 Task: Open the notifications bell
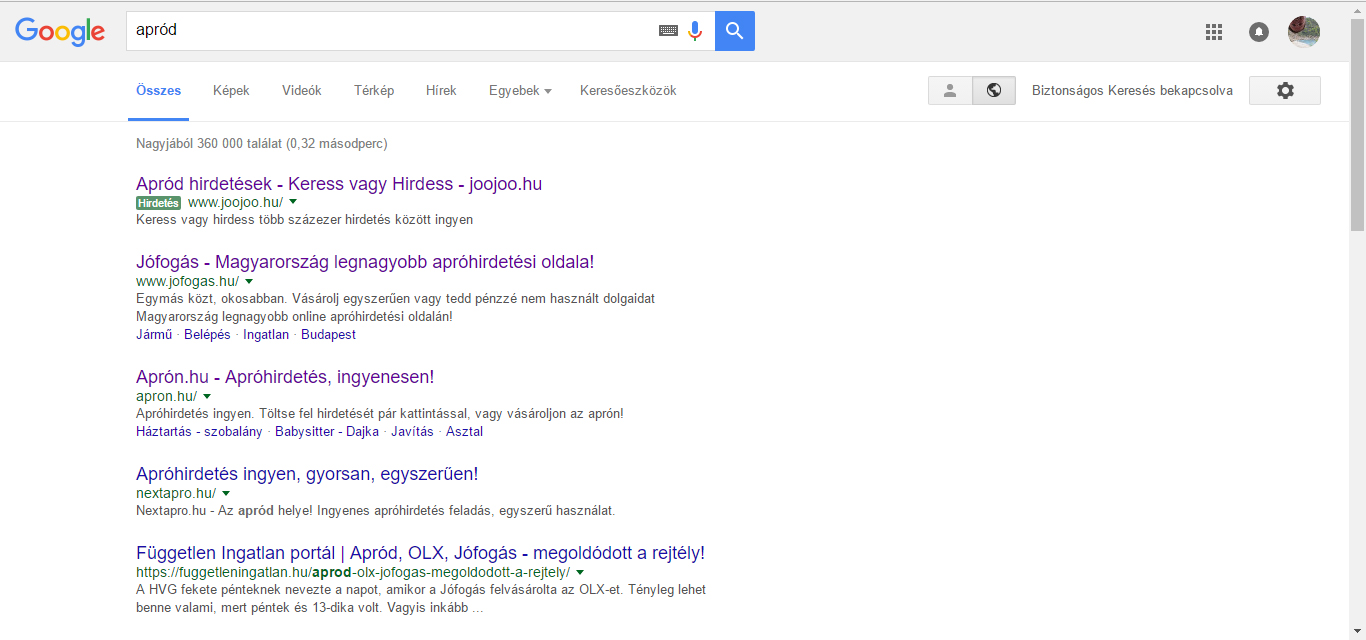tap(1259, 32)
